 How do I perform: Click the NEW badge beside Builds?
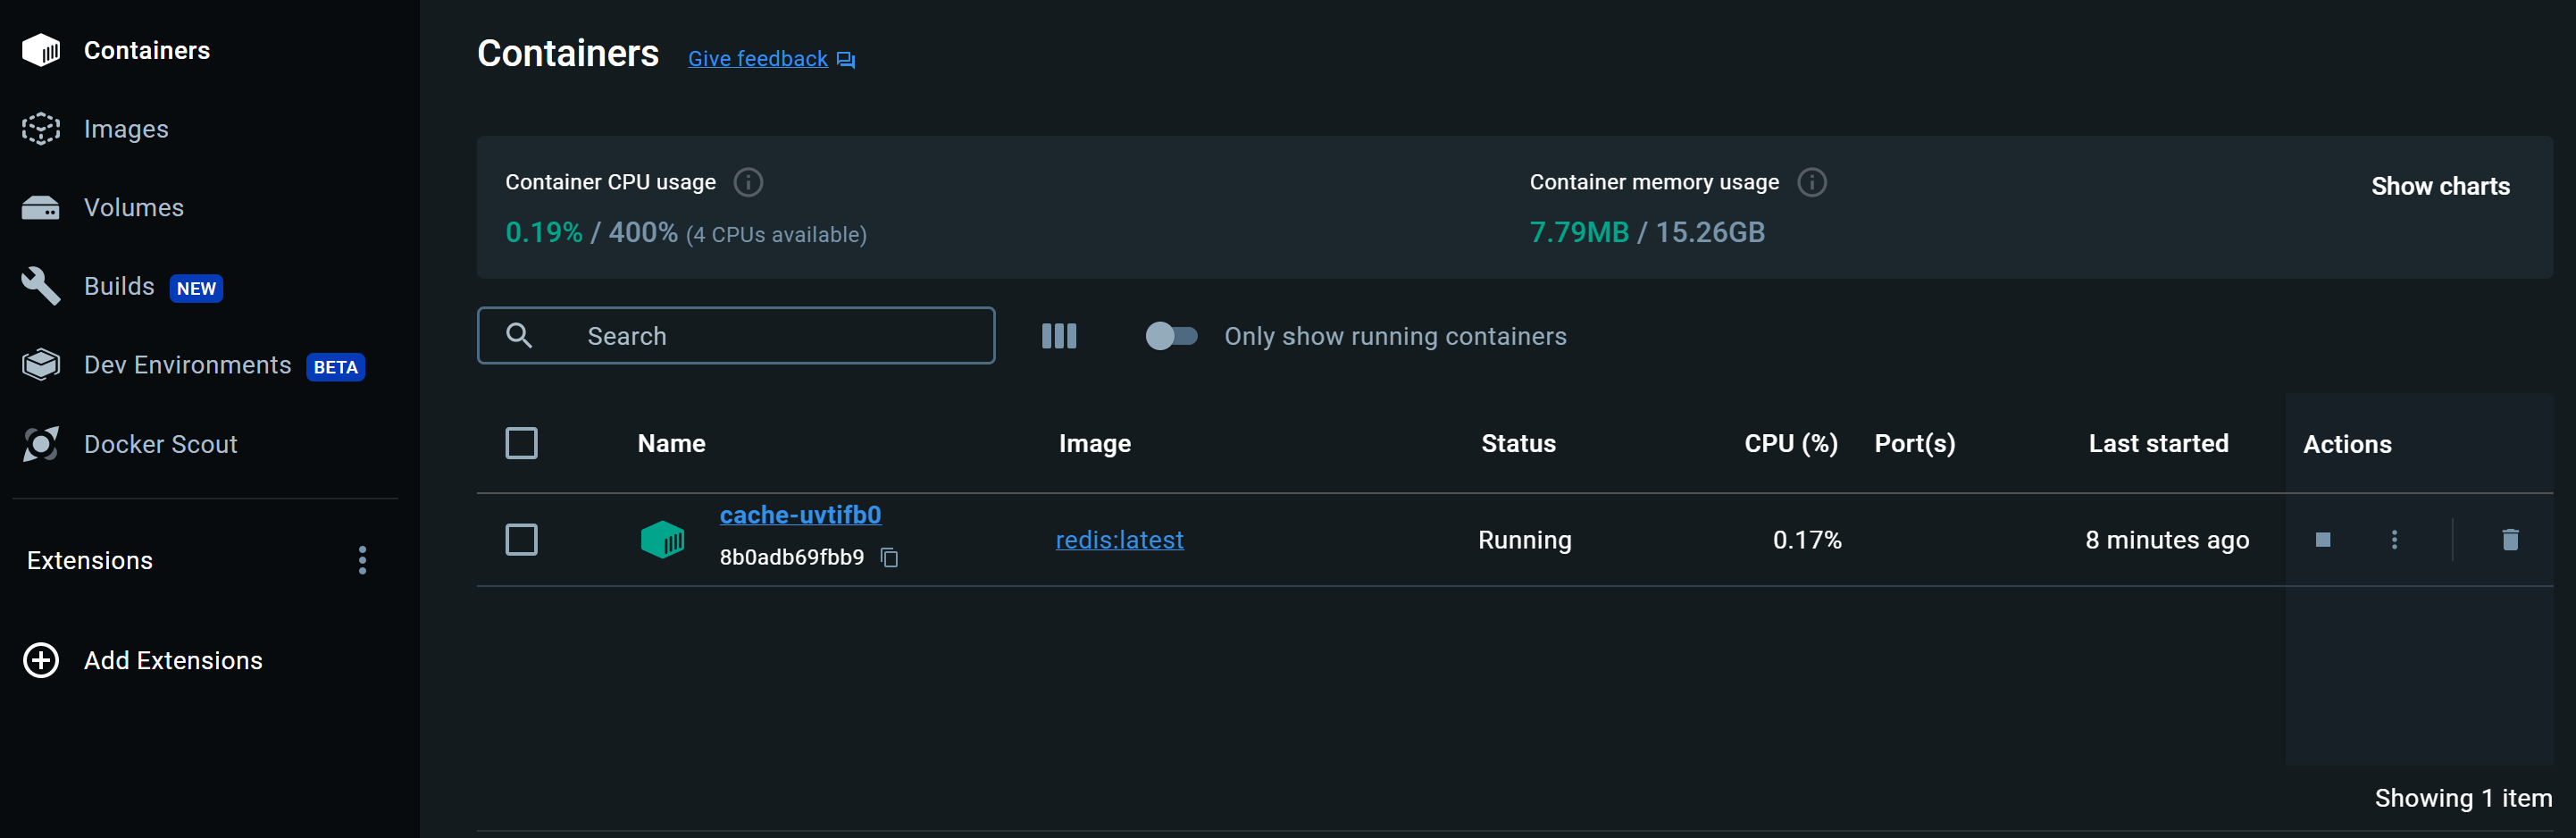tap(196, 288)
